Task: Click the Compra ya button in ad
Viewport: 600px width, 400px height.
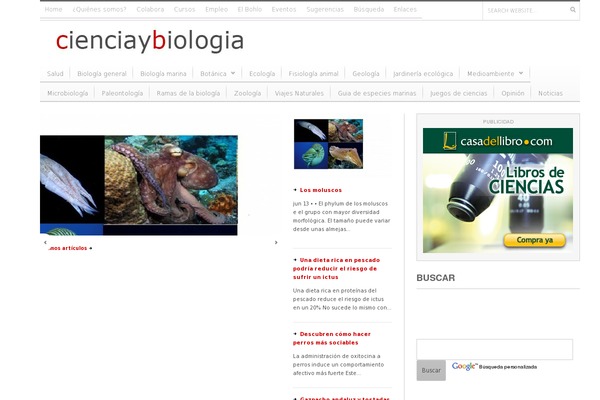Action: coord(535,240)
